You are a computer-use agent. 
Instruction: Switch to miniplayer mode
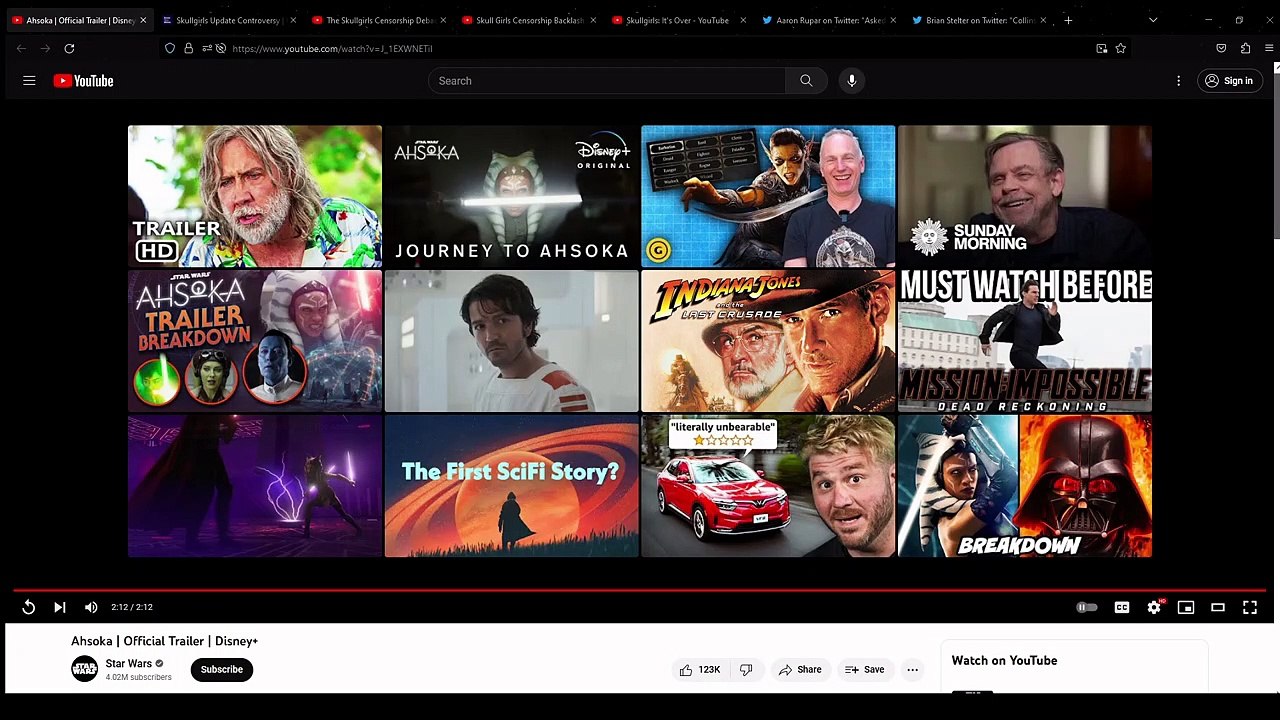[1186, 607]
